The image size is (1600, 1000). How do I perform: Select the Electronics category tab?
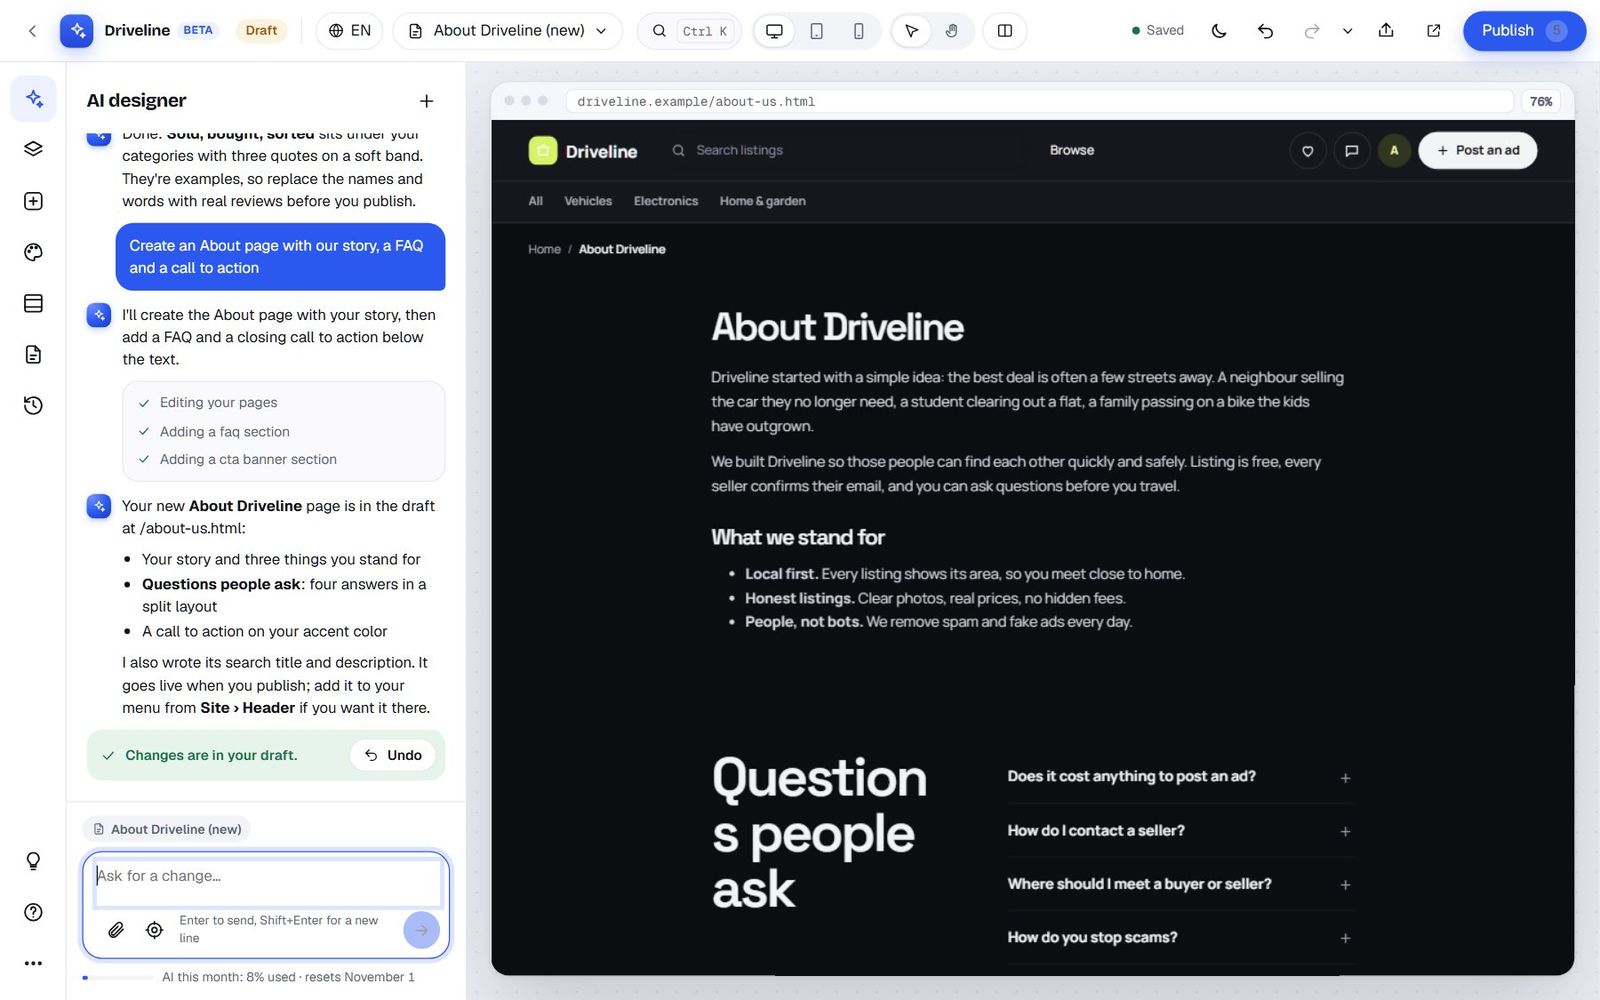coord(666,201)
